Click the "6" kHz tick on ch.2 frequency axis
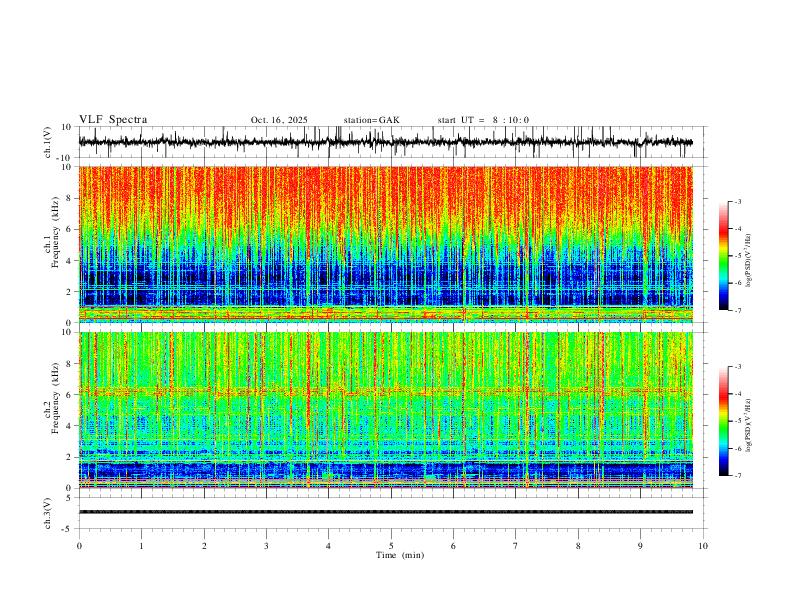Image resolution: width=792 pixels, height=612 pixels. pos(70,395)
